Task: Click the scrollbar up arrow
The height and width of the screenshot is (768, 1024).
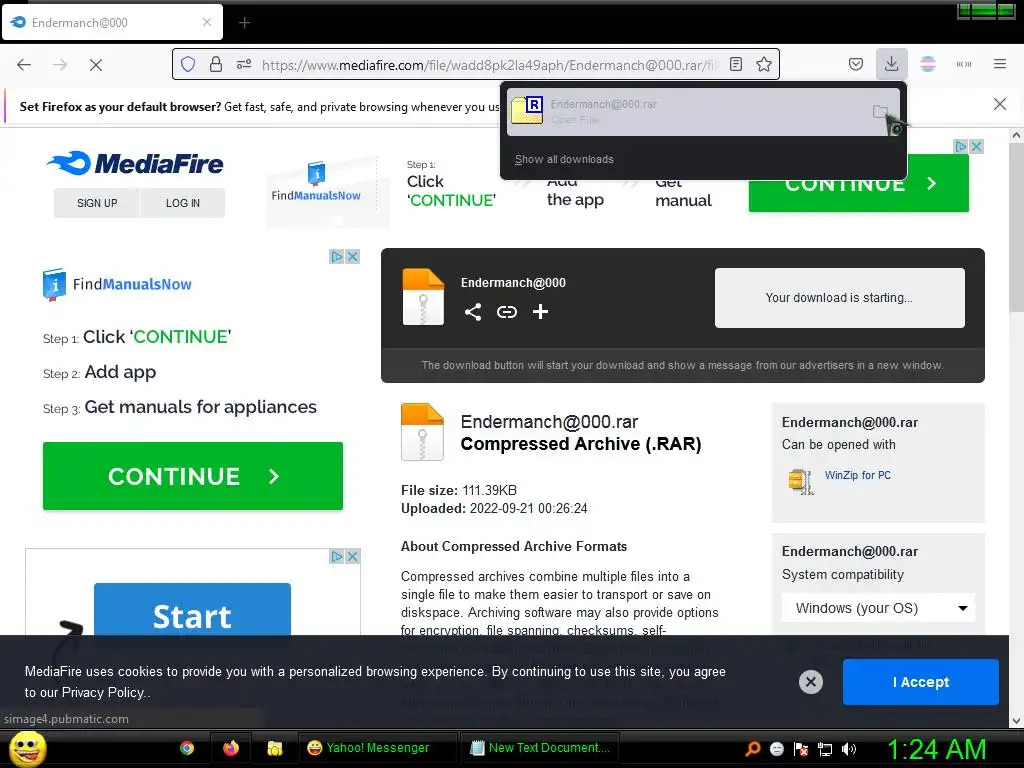Action: 1016,135
